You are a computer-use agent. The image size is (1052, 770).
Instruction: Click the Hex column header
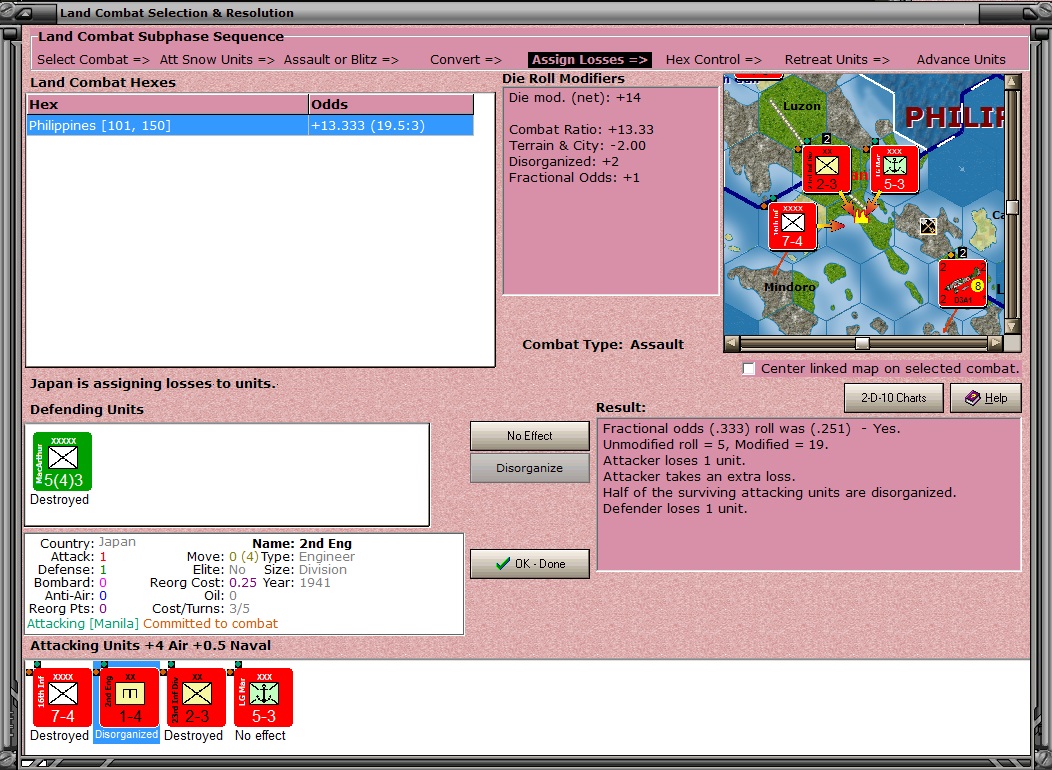(167, 105)
